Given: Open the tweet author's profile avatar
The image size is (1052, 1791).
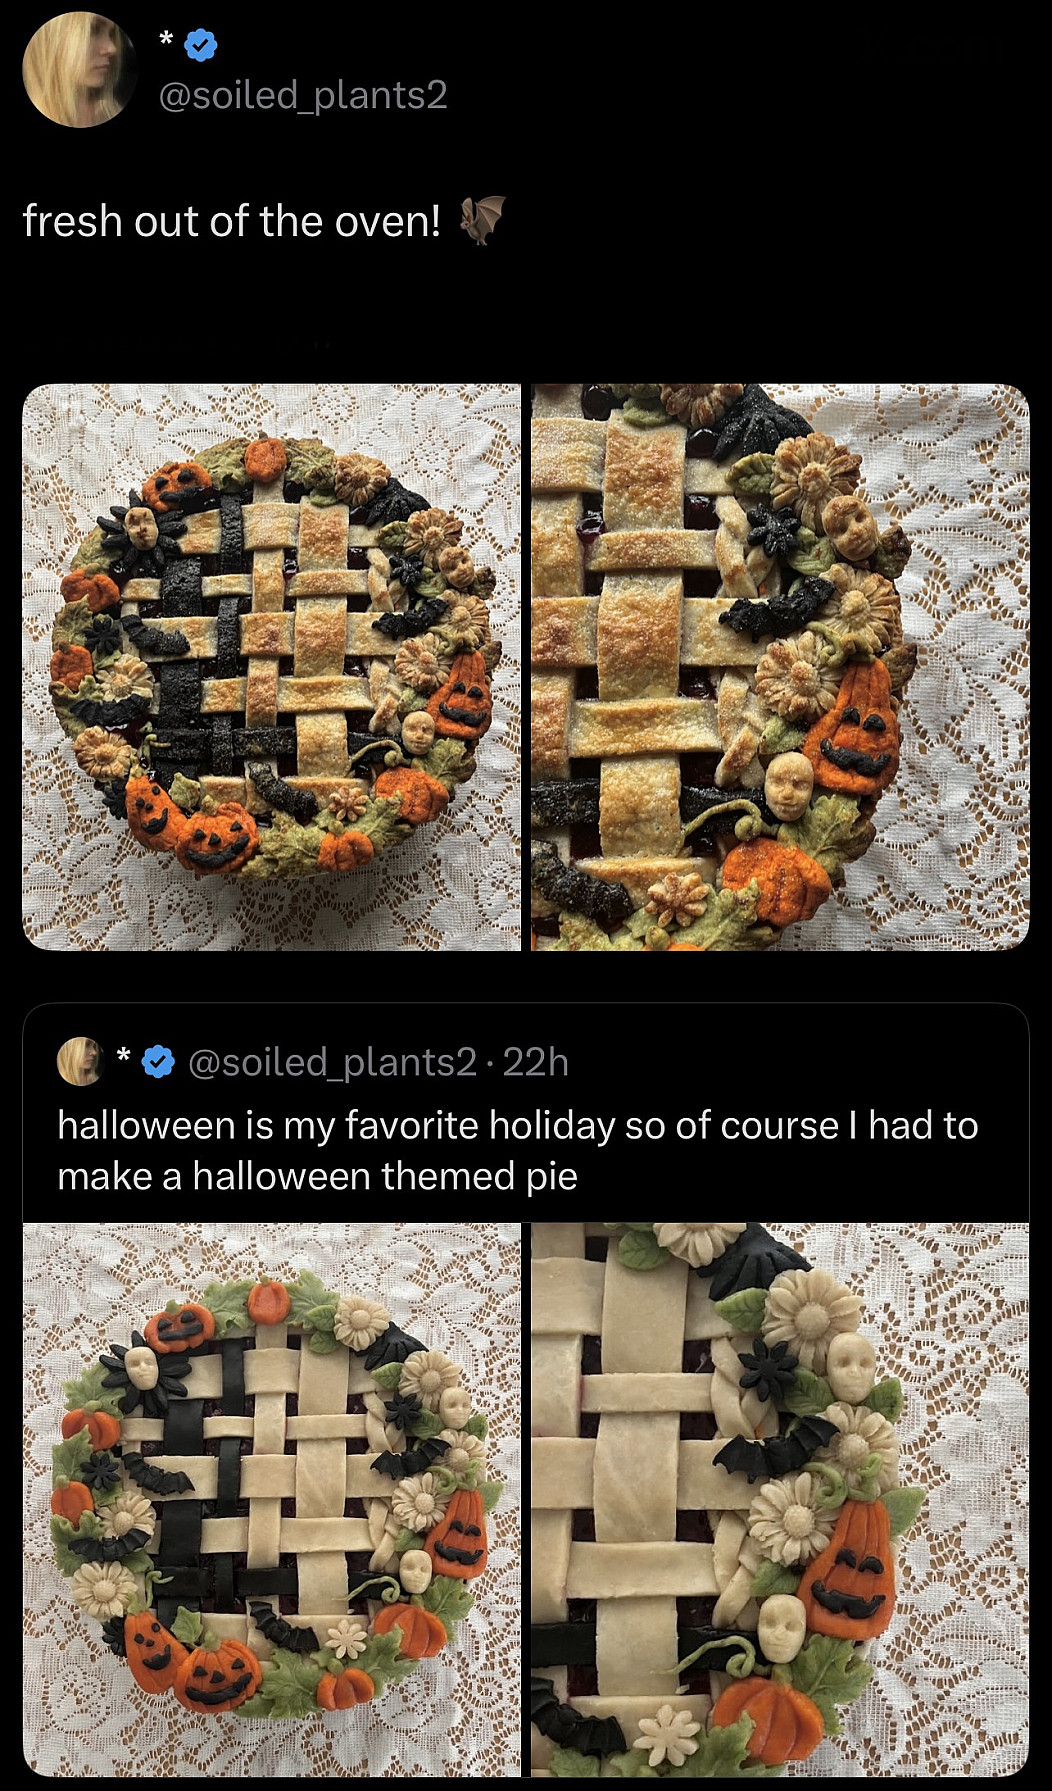Looking at the screenshot, I should pyautogui.click(x=80, y=70).
